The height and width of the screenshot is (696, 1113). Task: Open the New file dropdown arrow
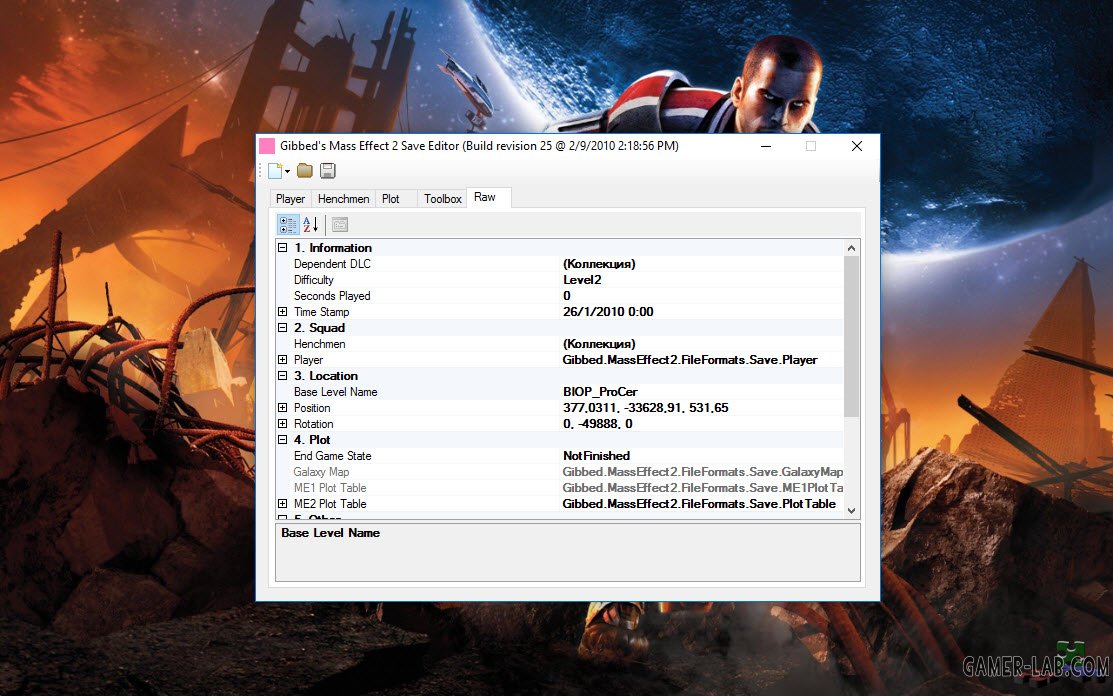click(287, 171)
